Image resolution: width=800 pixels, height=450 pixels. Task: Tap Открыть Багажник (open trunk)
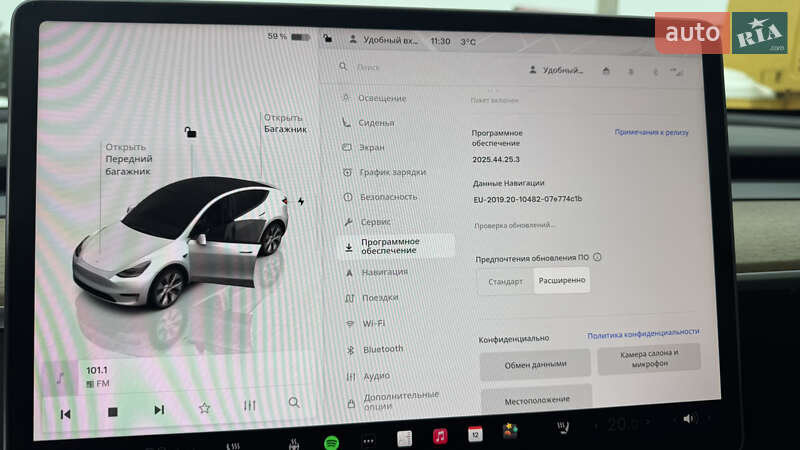coord(285,124)
